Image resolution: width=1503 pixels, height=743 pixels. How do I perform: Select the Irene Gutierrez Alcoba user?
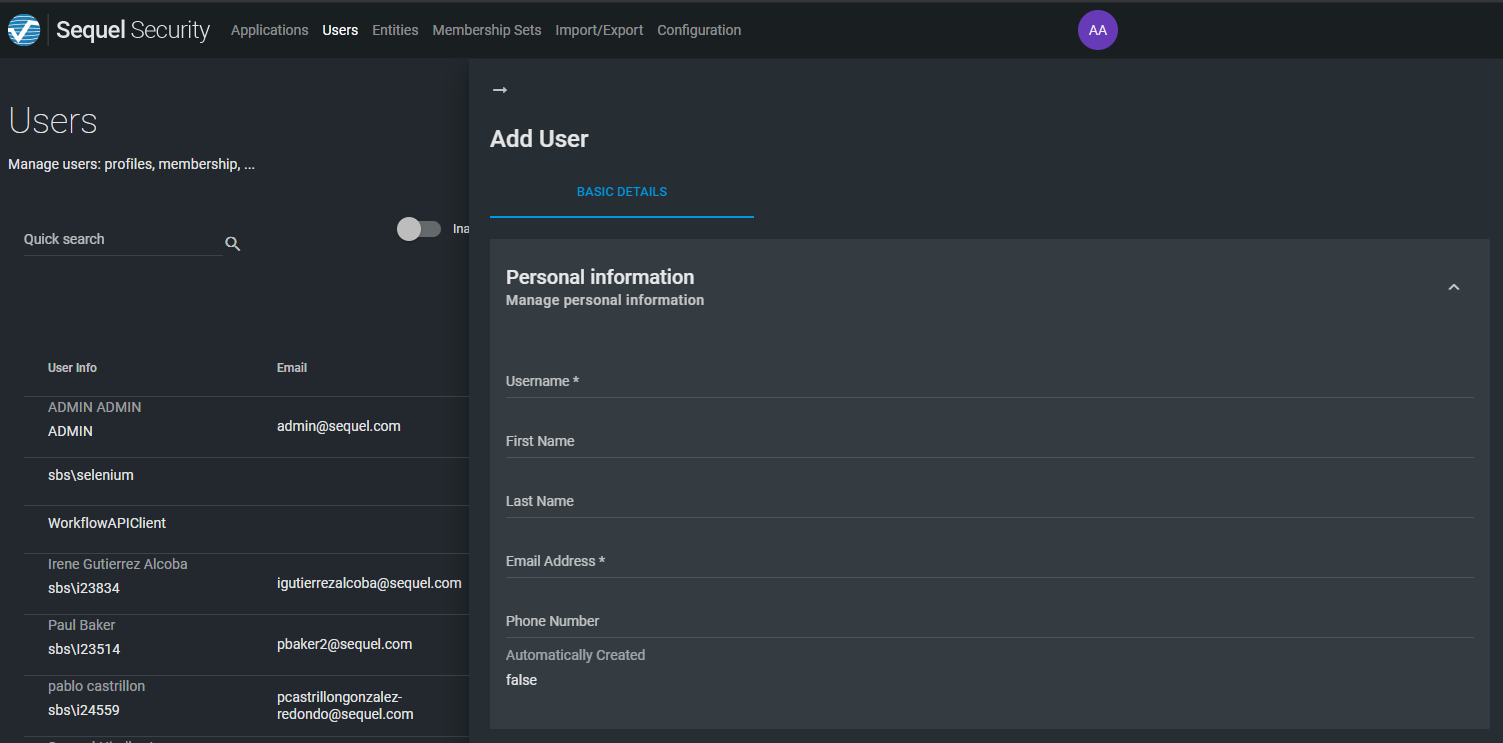tap(246, 584)
